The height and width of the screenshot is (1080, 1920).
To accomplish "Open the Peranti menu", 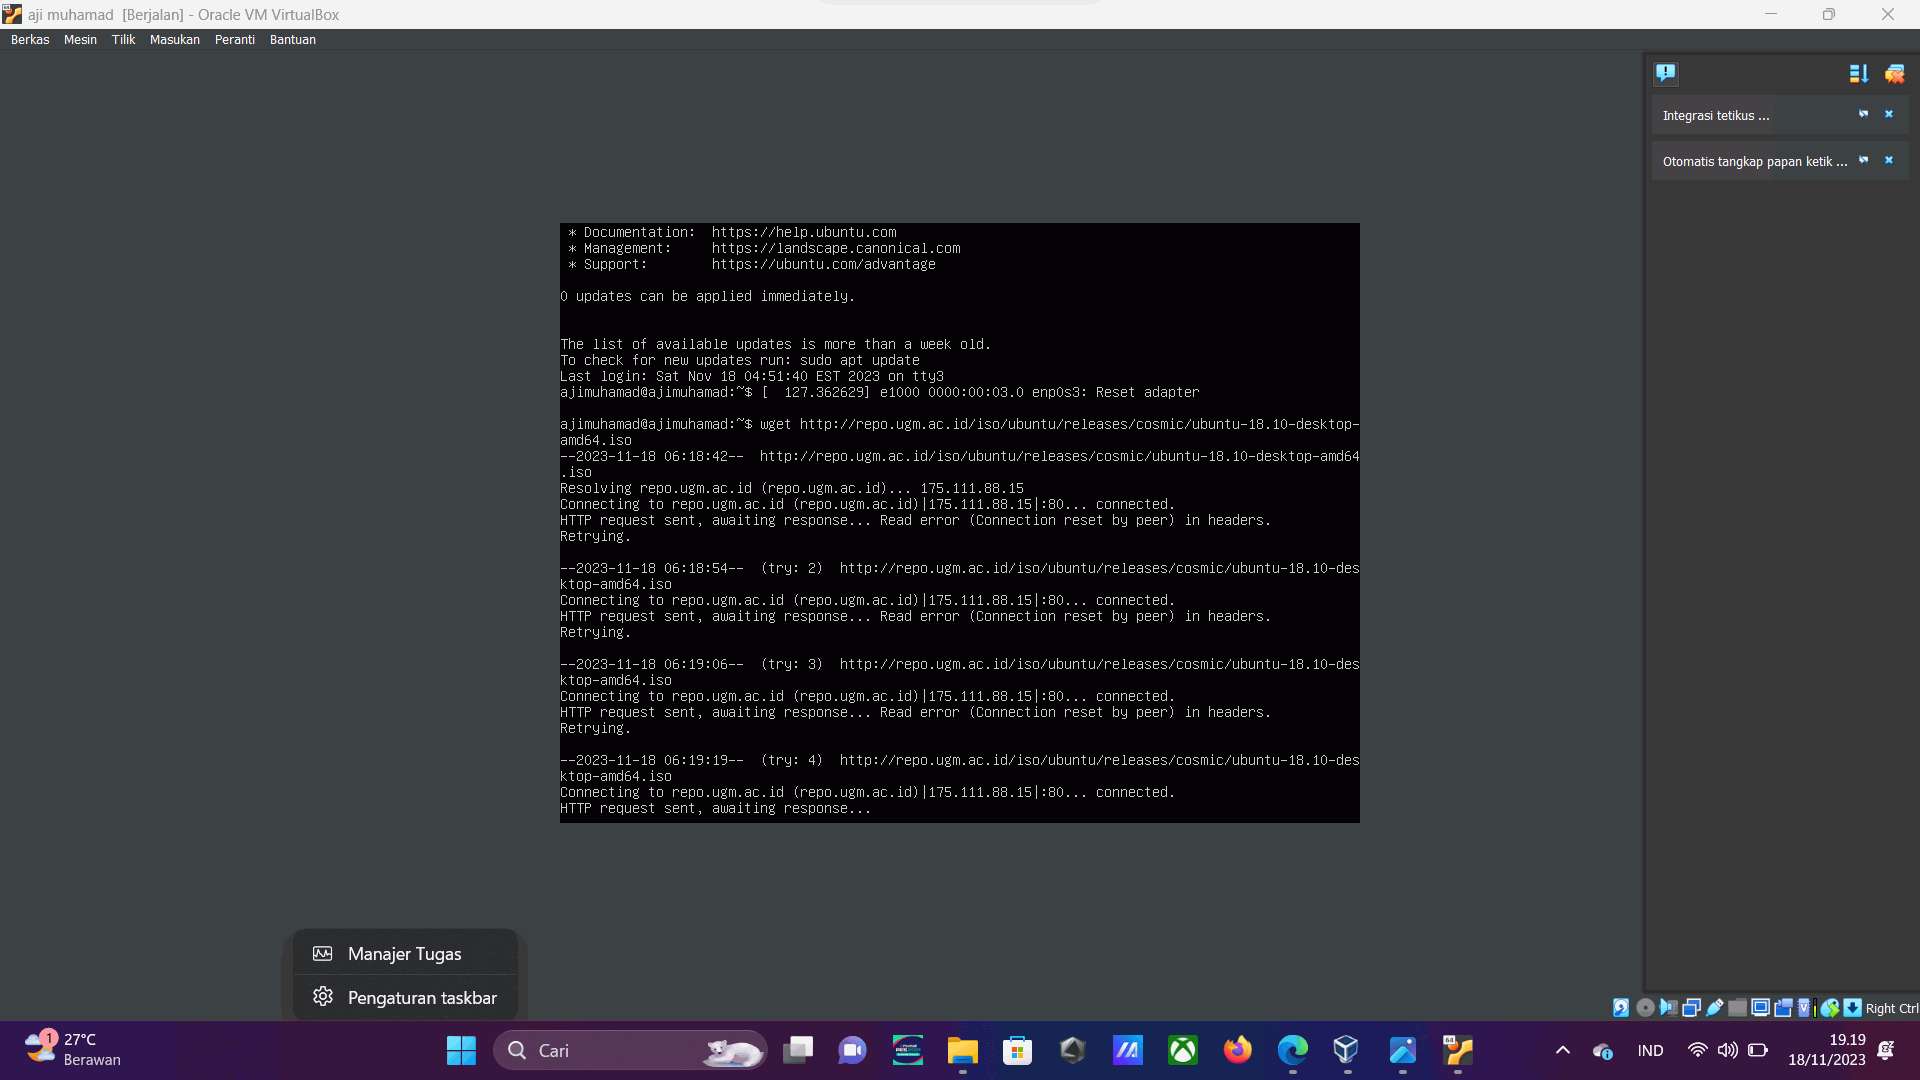I will [235, 40].
